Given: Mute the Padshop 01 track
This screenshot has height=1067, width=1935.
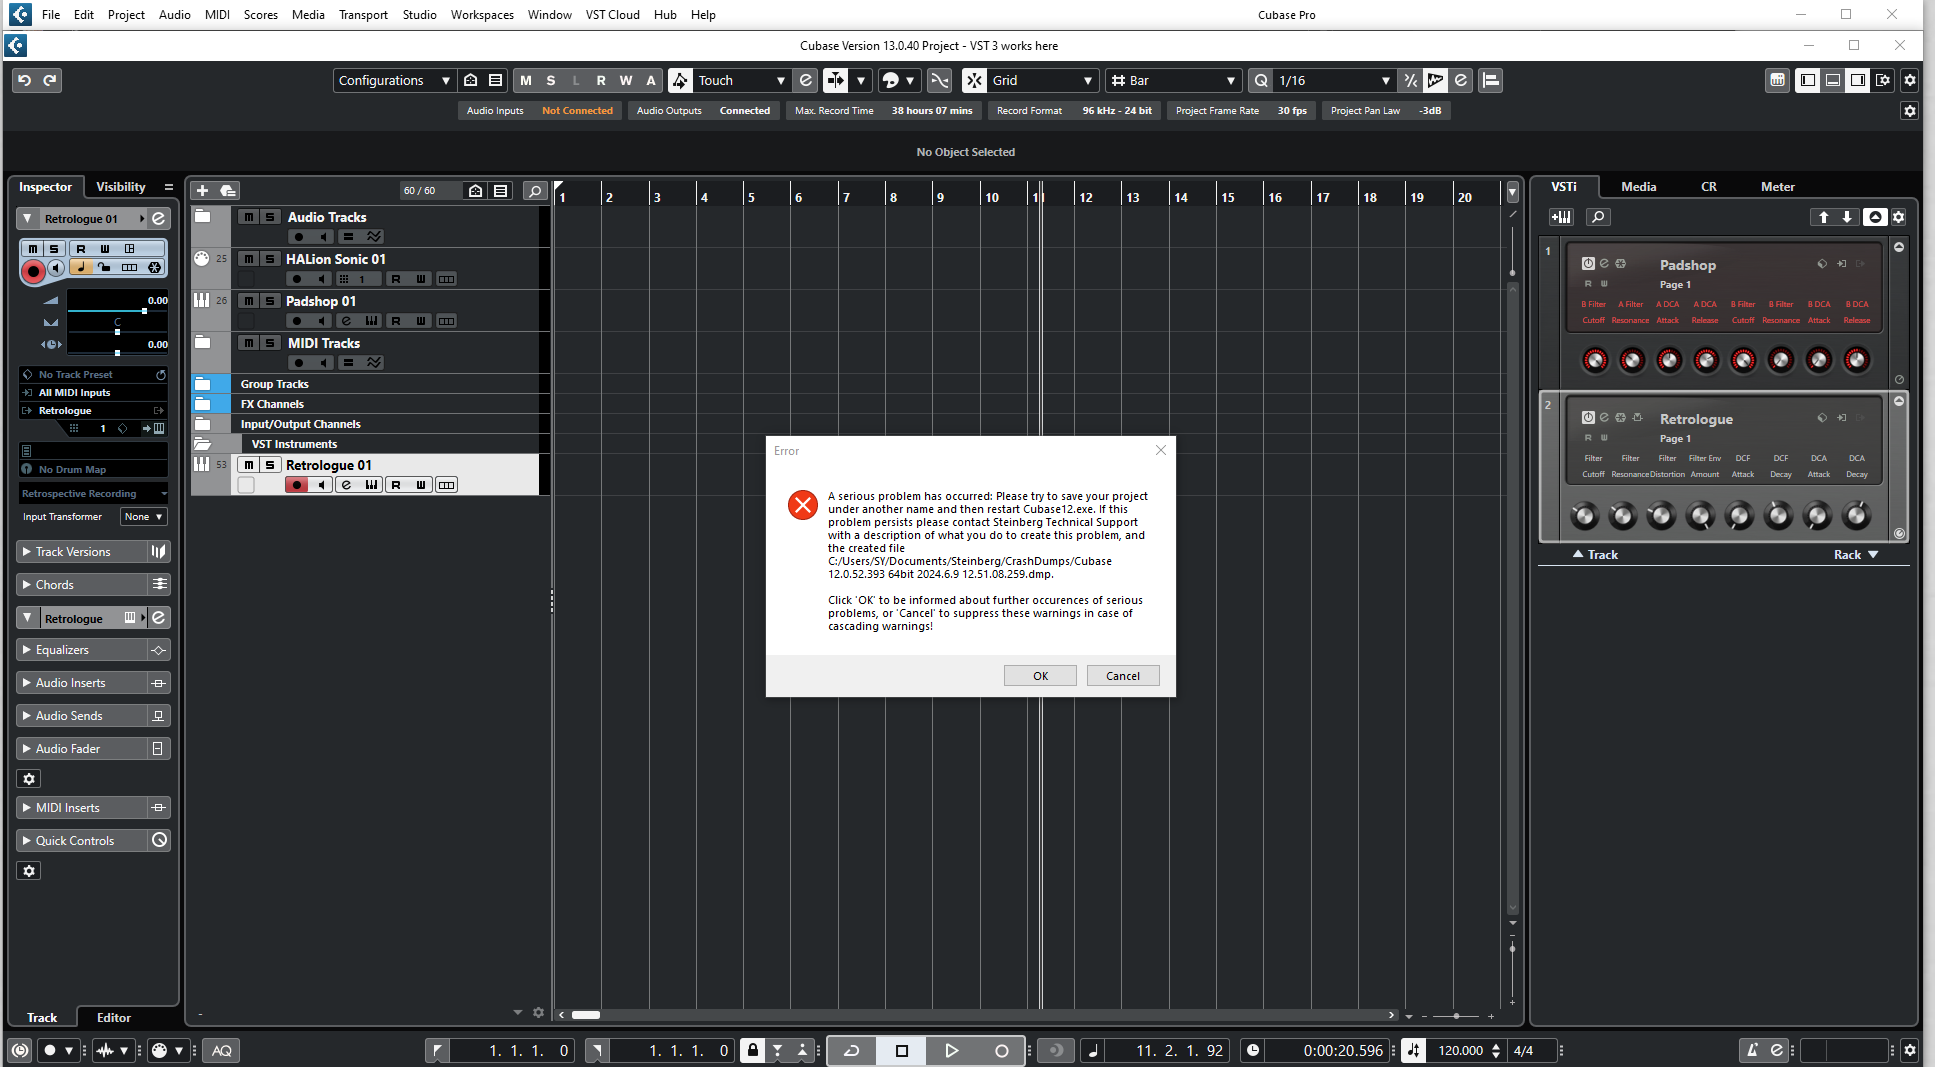Looking at the screenshot, I should tap(249, 301).
